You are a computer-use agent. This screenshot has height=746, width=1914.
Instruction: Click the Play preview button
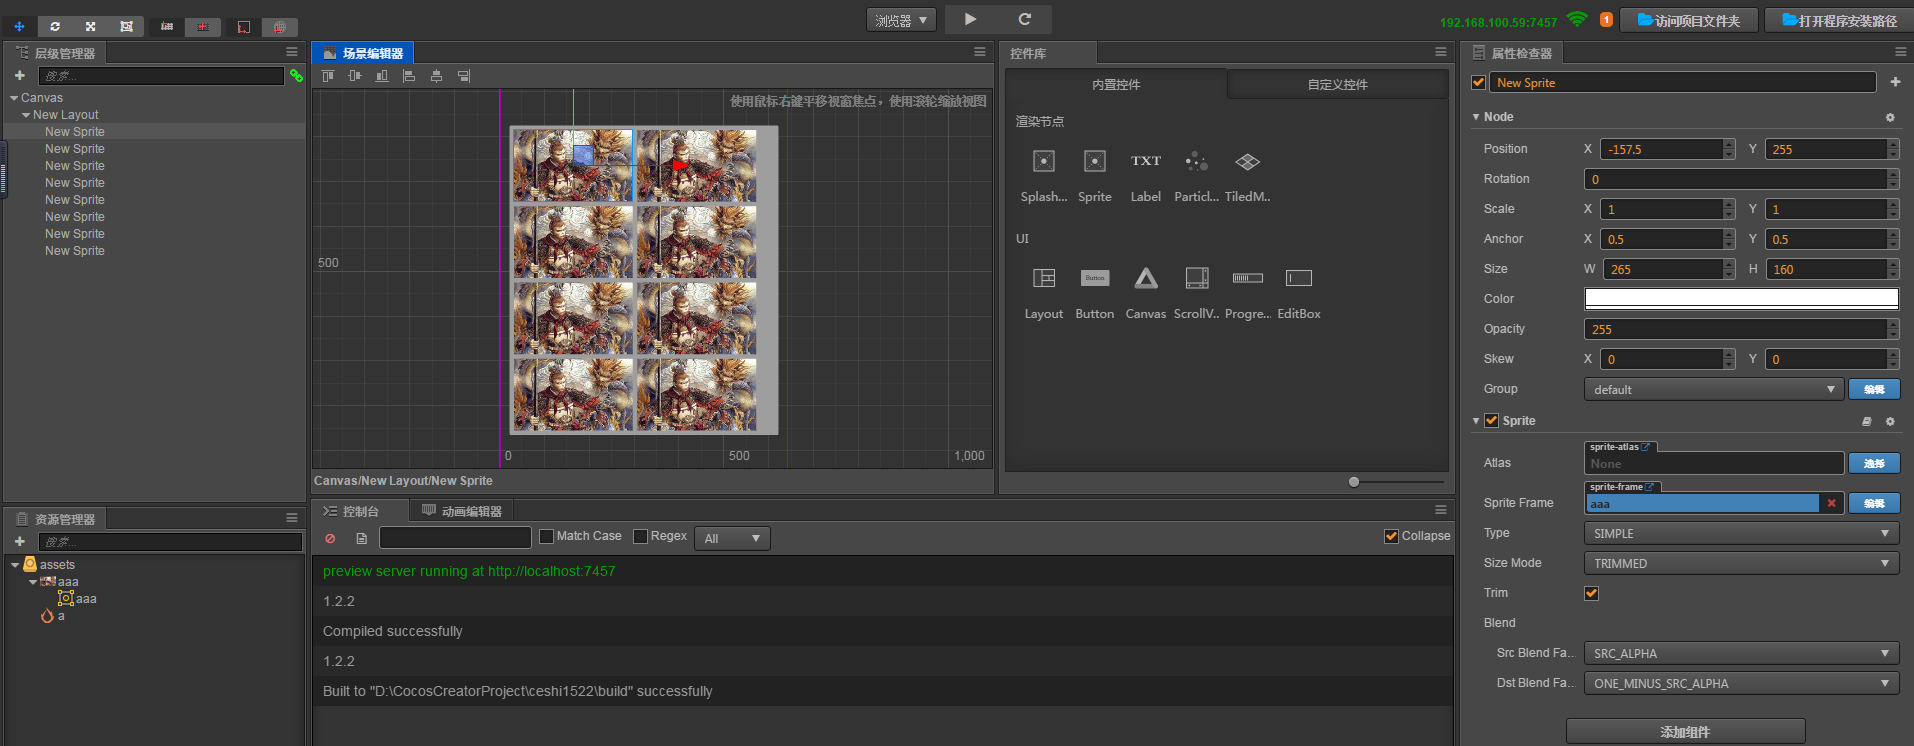[x=970, y=19]
